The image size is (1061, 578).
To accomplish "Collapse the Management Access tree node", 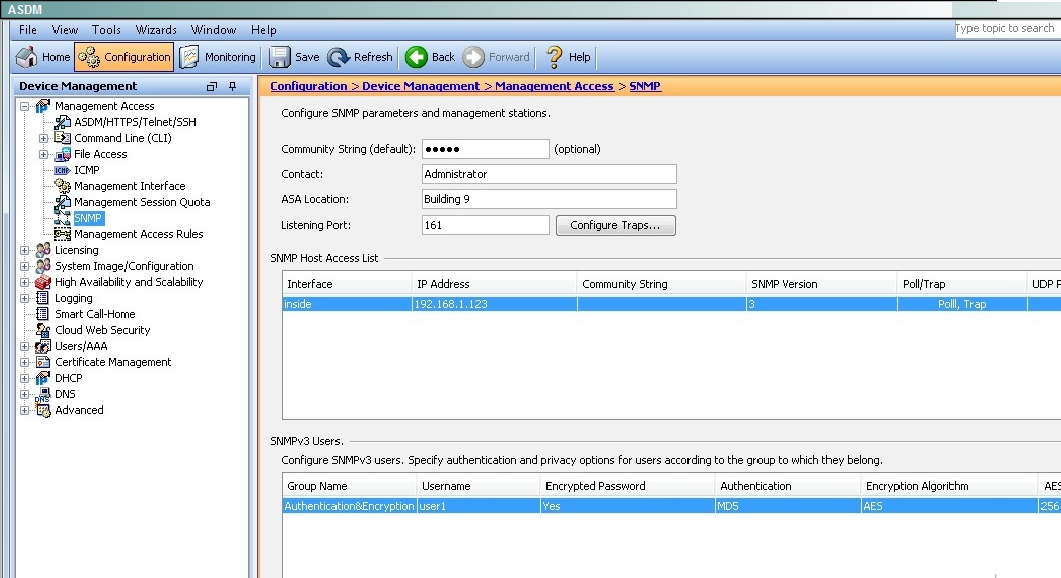I will (24, 106).
